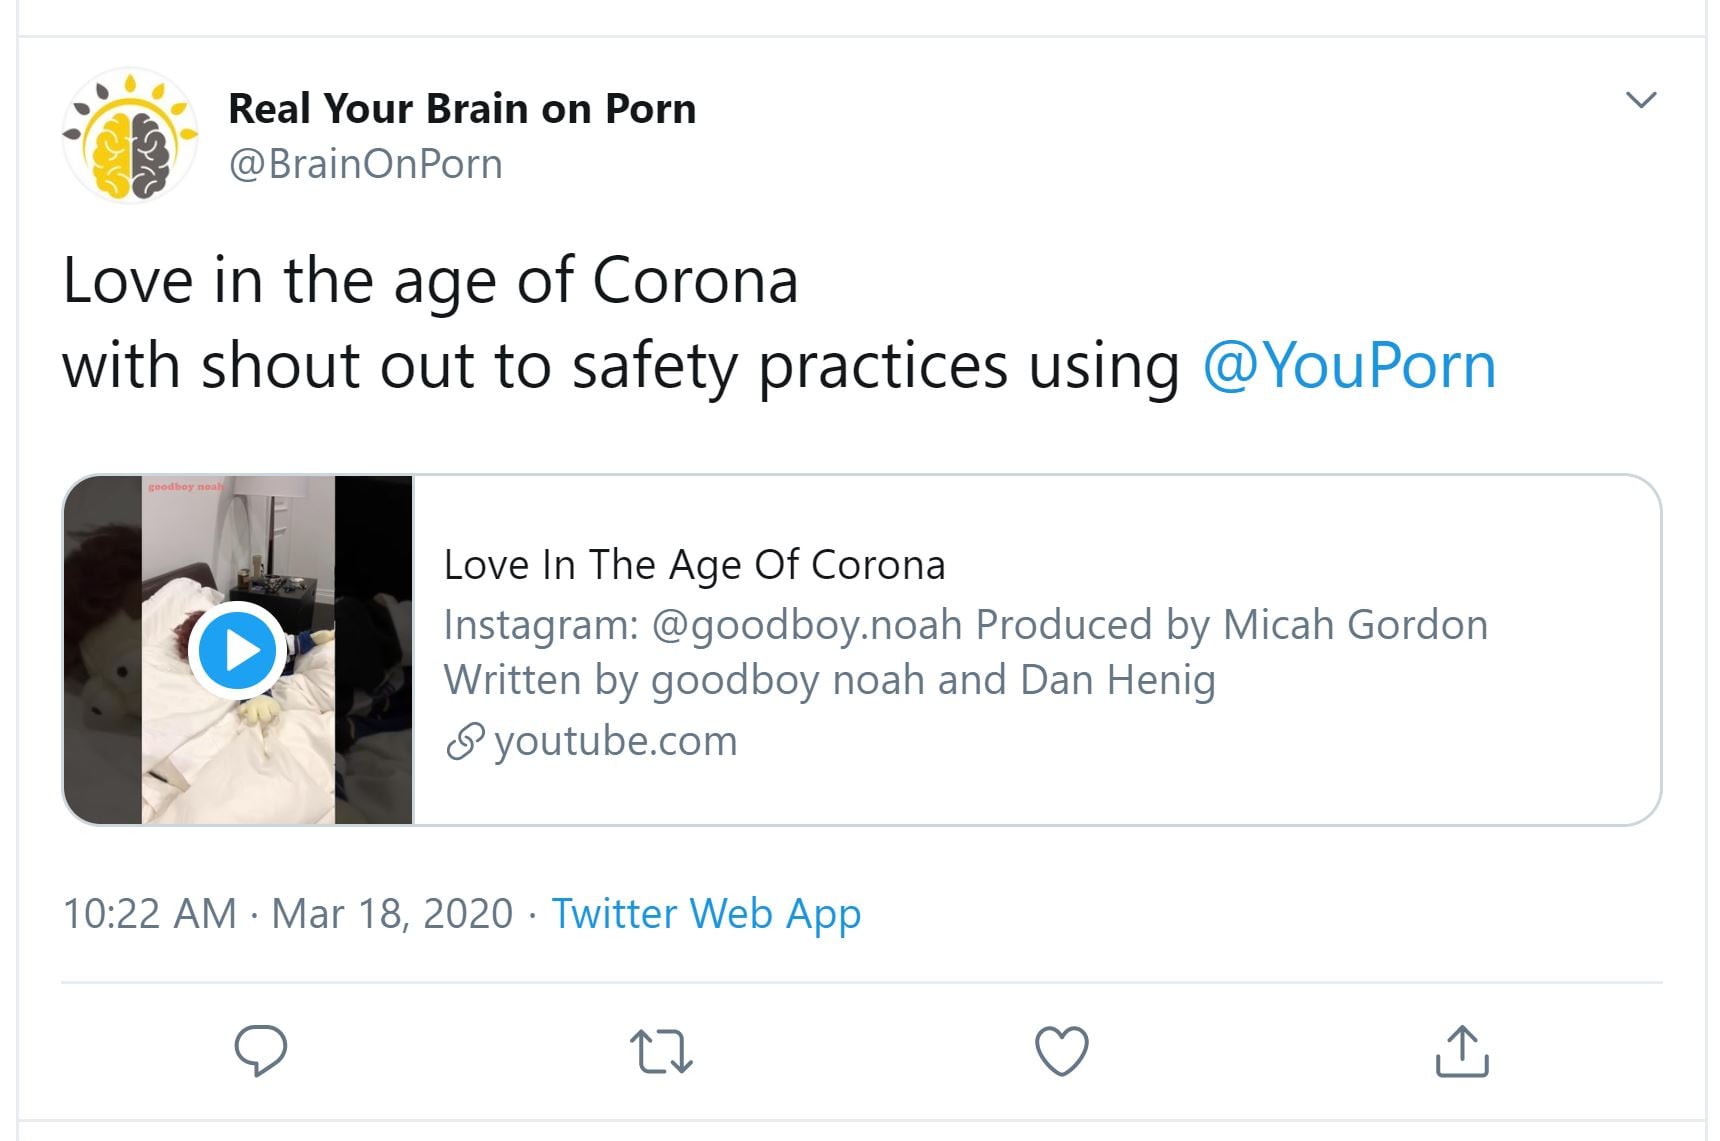
Task: Click the Mar 18, 2020 date text
Action: pyautogui.click(x=392, y=914)
